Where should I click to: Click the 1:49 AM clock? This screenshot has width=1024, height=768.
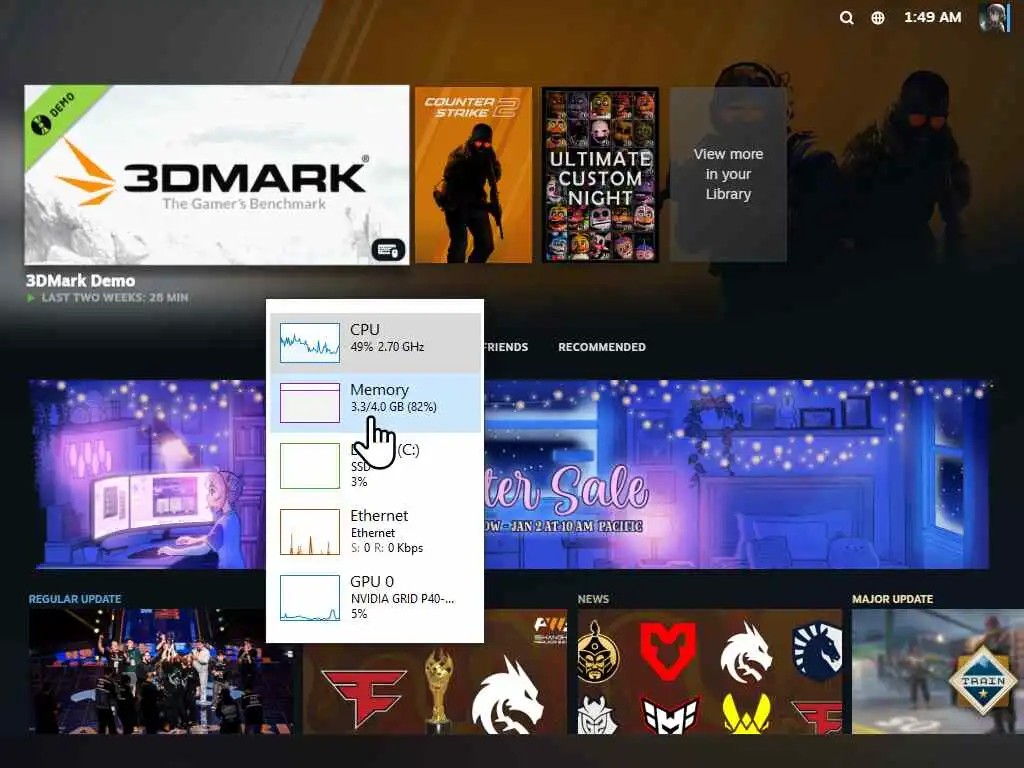tap(932, 18)
